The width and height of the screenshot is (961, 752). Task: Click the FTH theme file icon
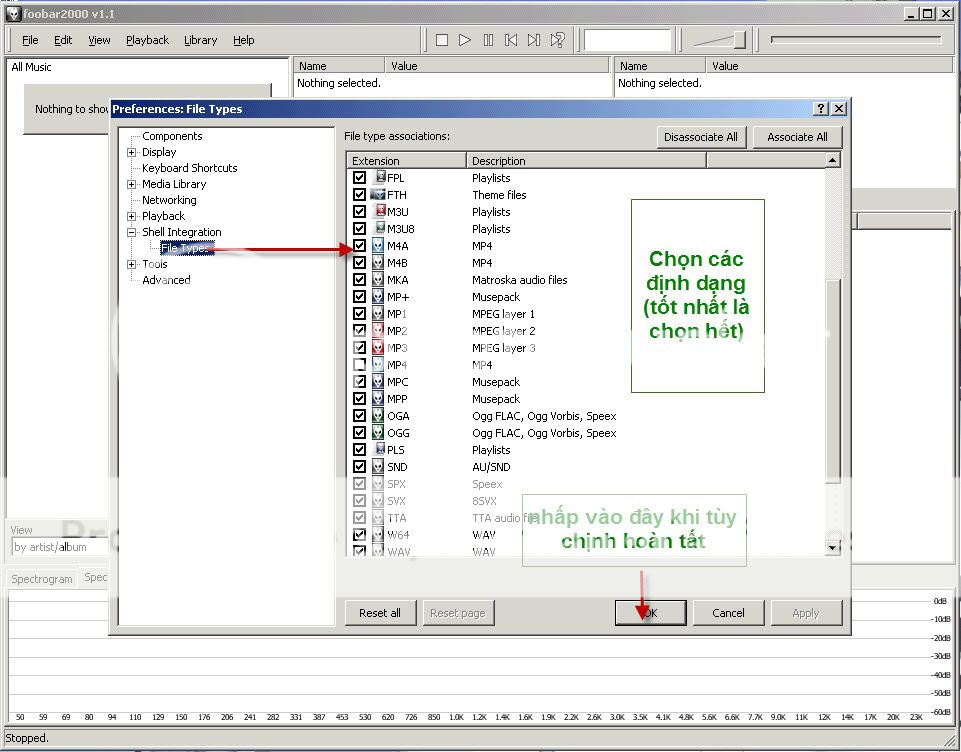(x=378, y=195)
